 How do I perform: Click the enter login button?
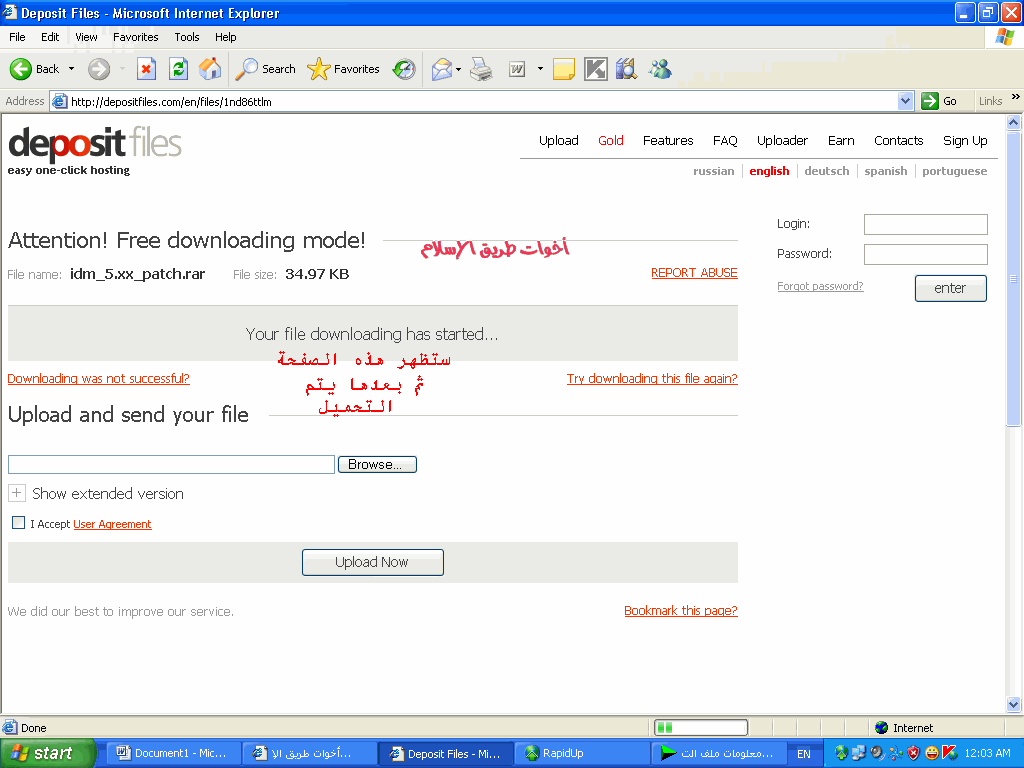pyautogui.click(x=950, y=288)
